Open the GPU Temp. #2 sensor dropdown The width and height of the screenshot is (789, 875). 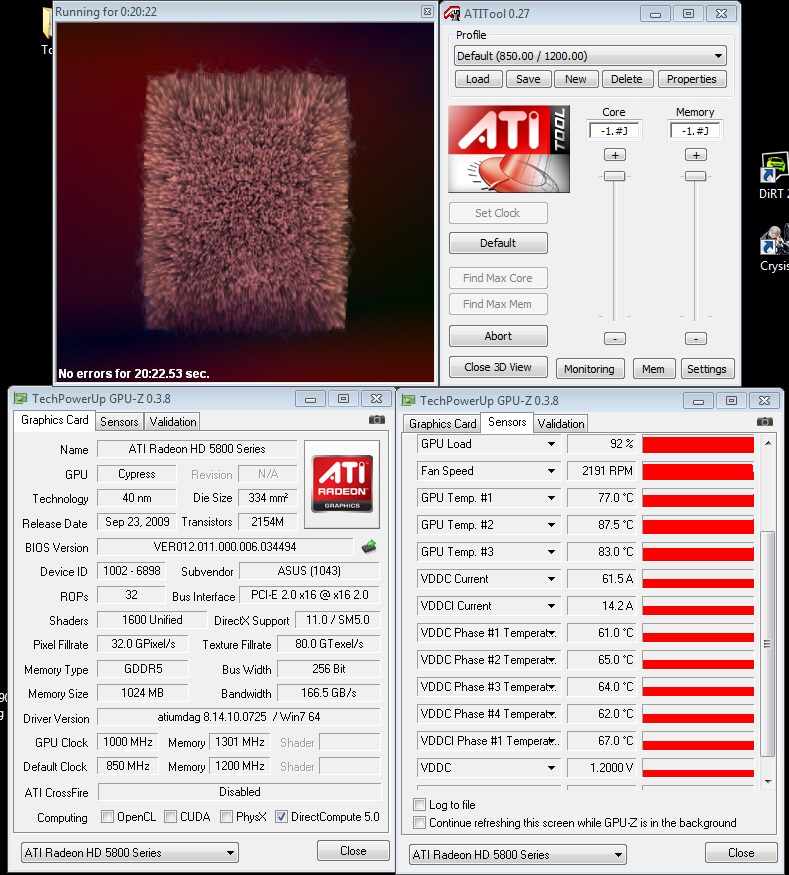click(551, 525)
